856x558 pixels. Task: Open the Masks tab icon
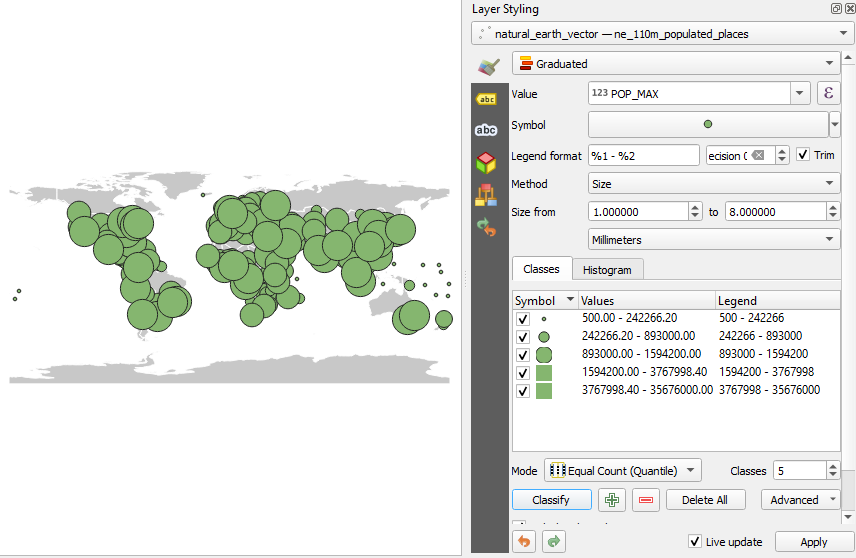486,130
